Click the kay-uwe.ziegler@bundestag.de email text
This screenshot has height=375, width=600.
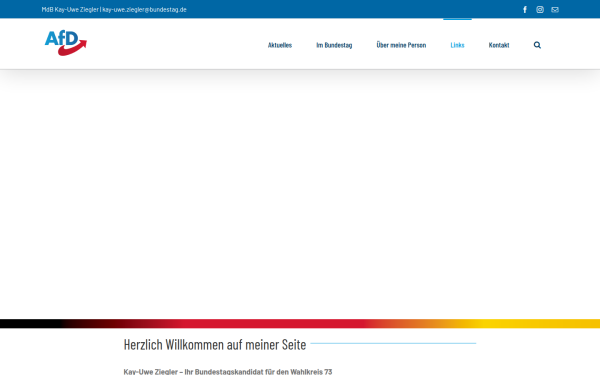click(x=144, y=10)
